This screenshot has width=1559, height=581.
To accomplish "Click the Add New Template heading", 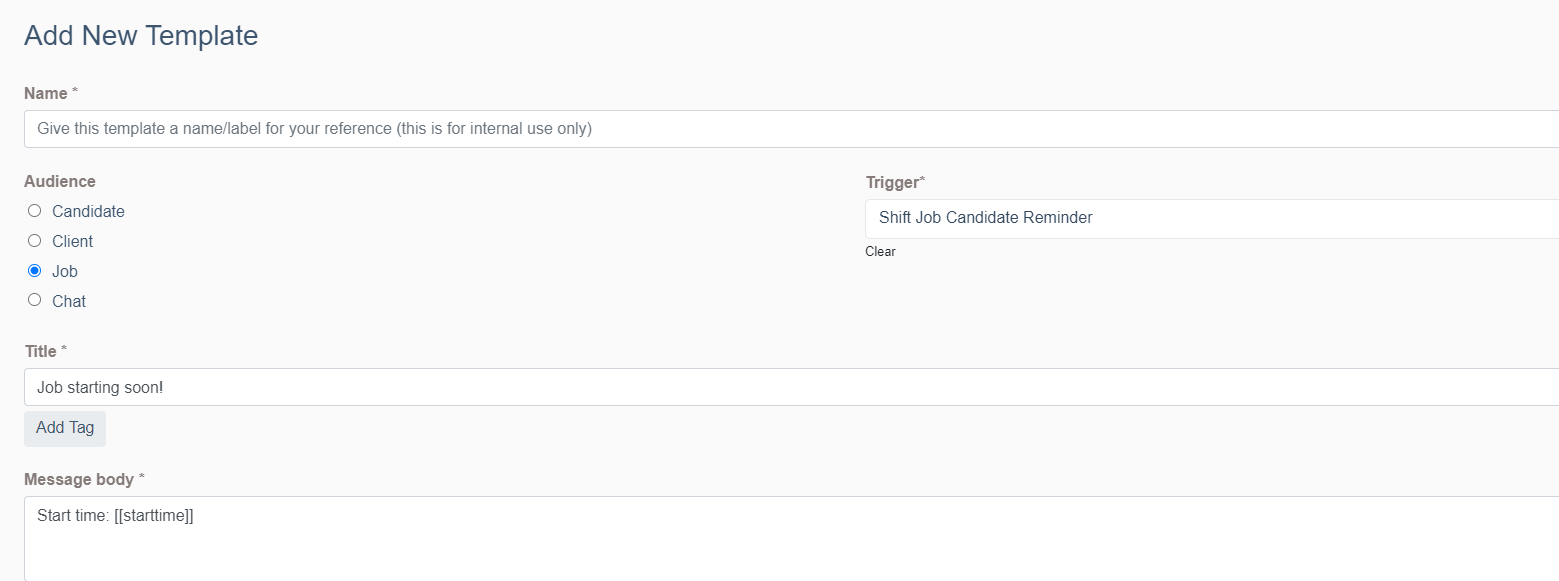I will click(x=141, y=36).
